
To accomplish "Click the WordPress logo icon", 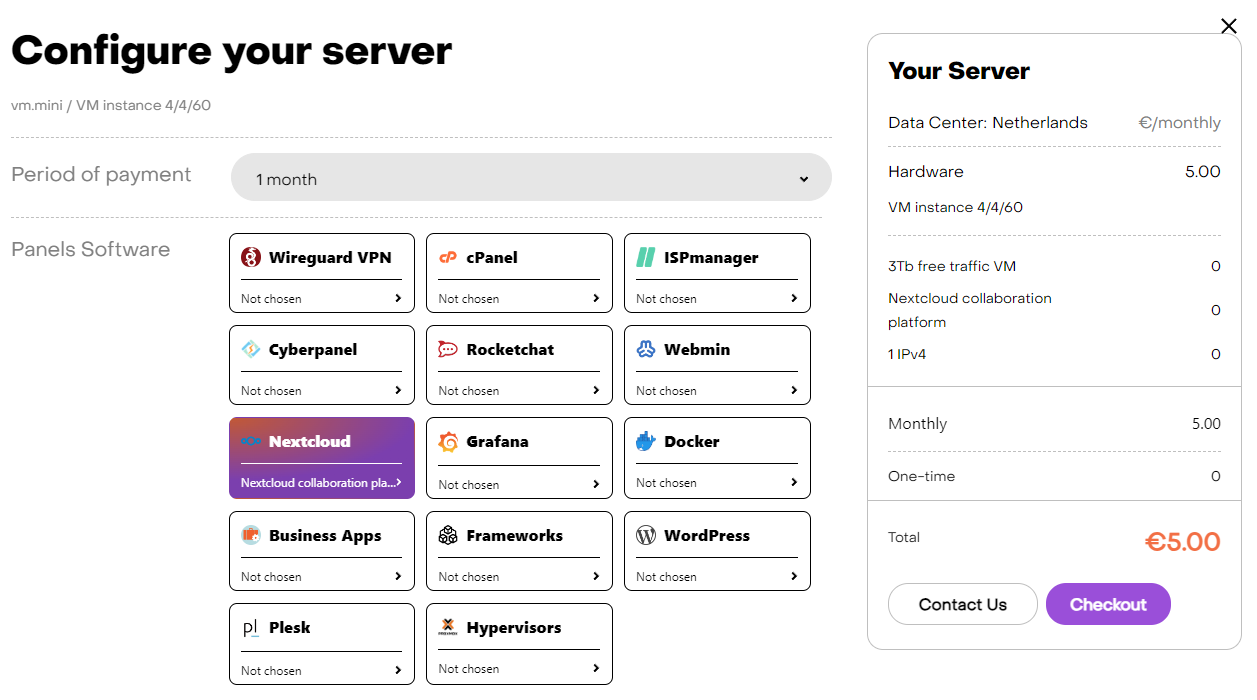I will click(646, 536).
